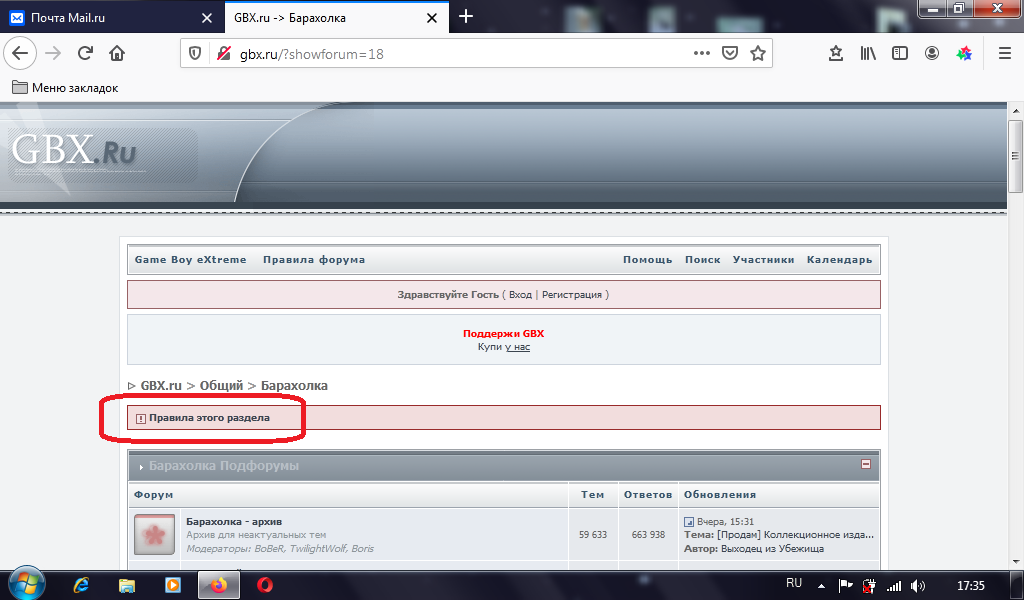Switch to Почта Mail.ru tab
The width and height of the screenshot is (1024, 600).
(x=111, y=18)
